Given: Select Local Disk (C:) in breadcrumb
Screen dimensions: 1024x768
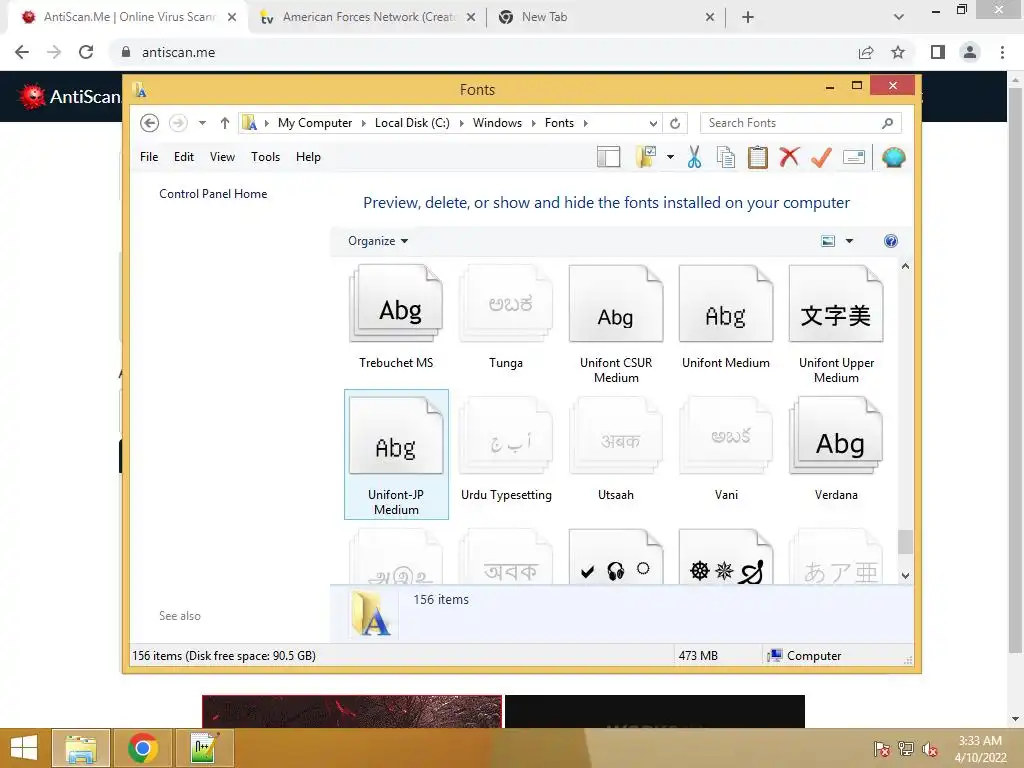Looking at the screenshot, I should pos(412,123).
